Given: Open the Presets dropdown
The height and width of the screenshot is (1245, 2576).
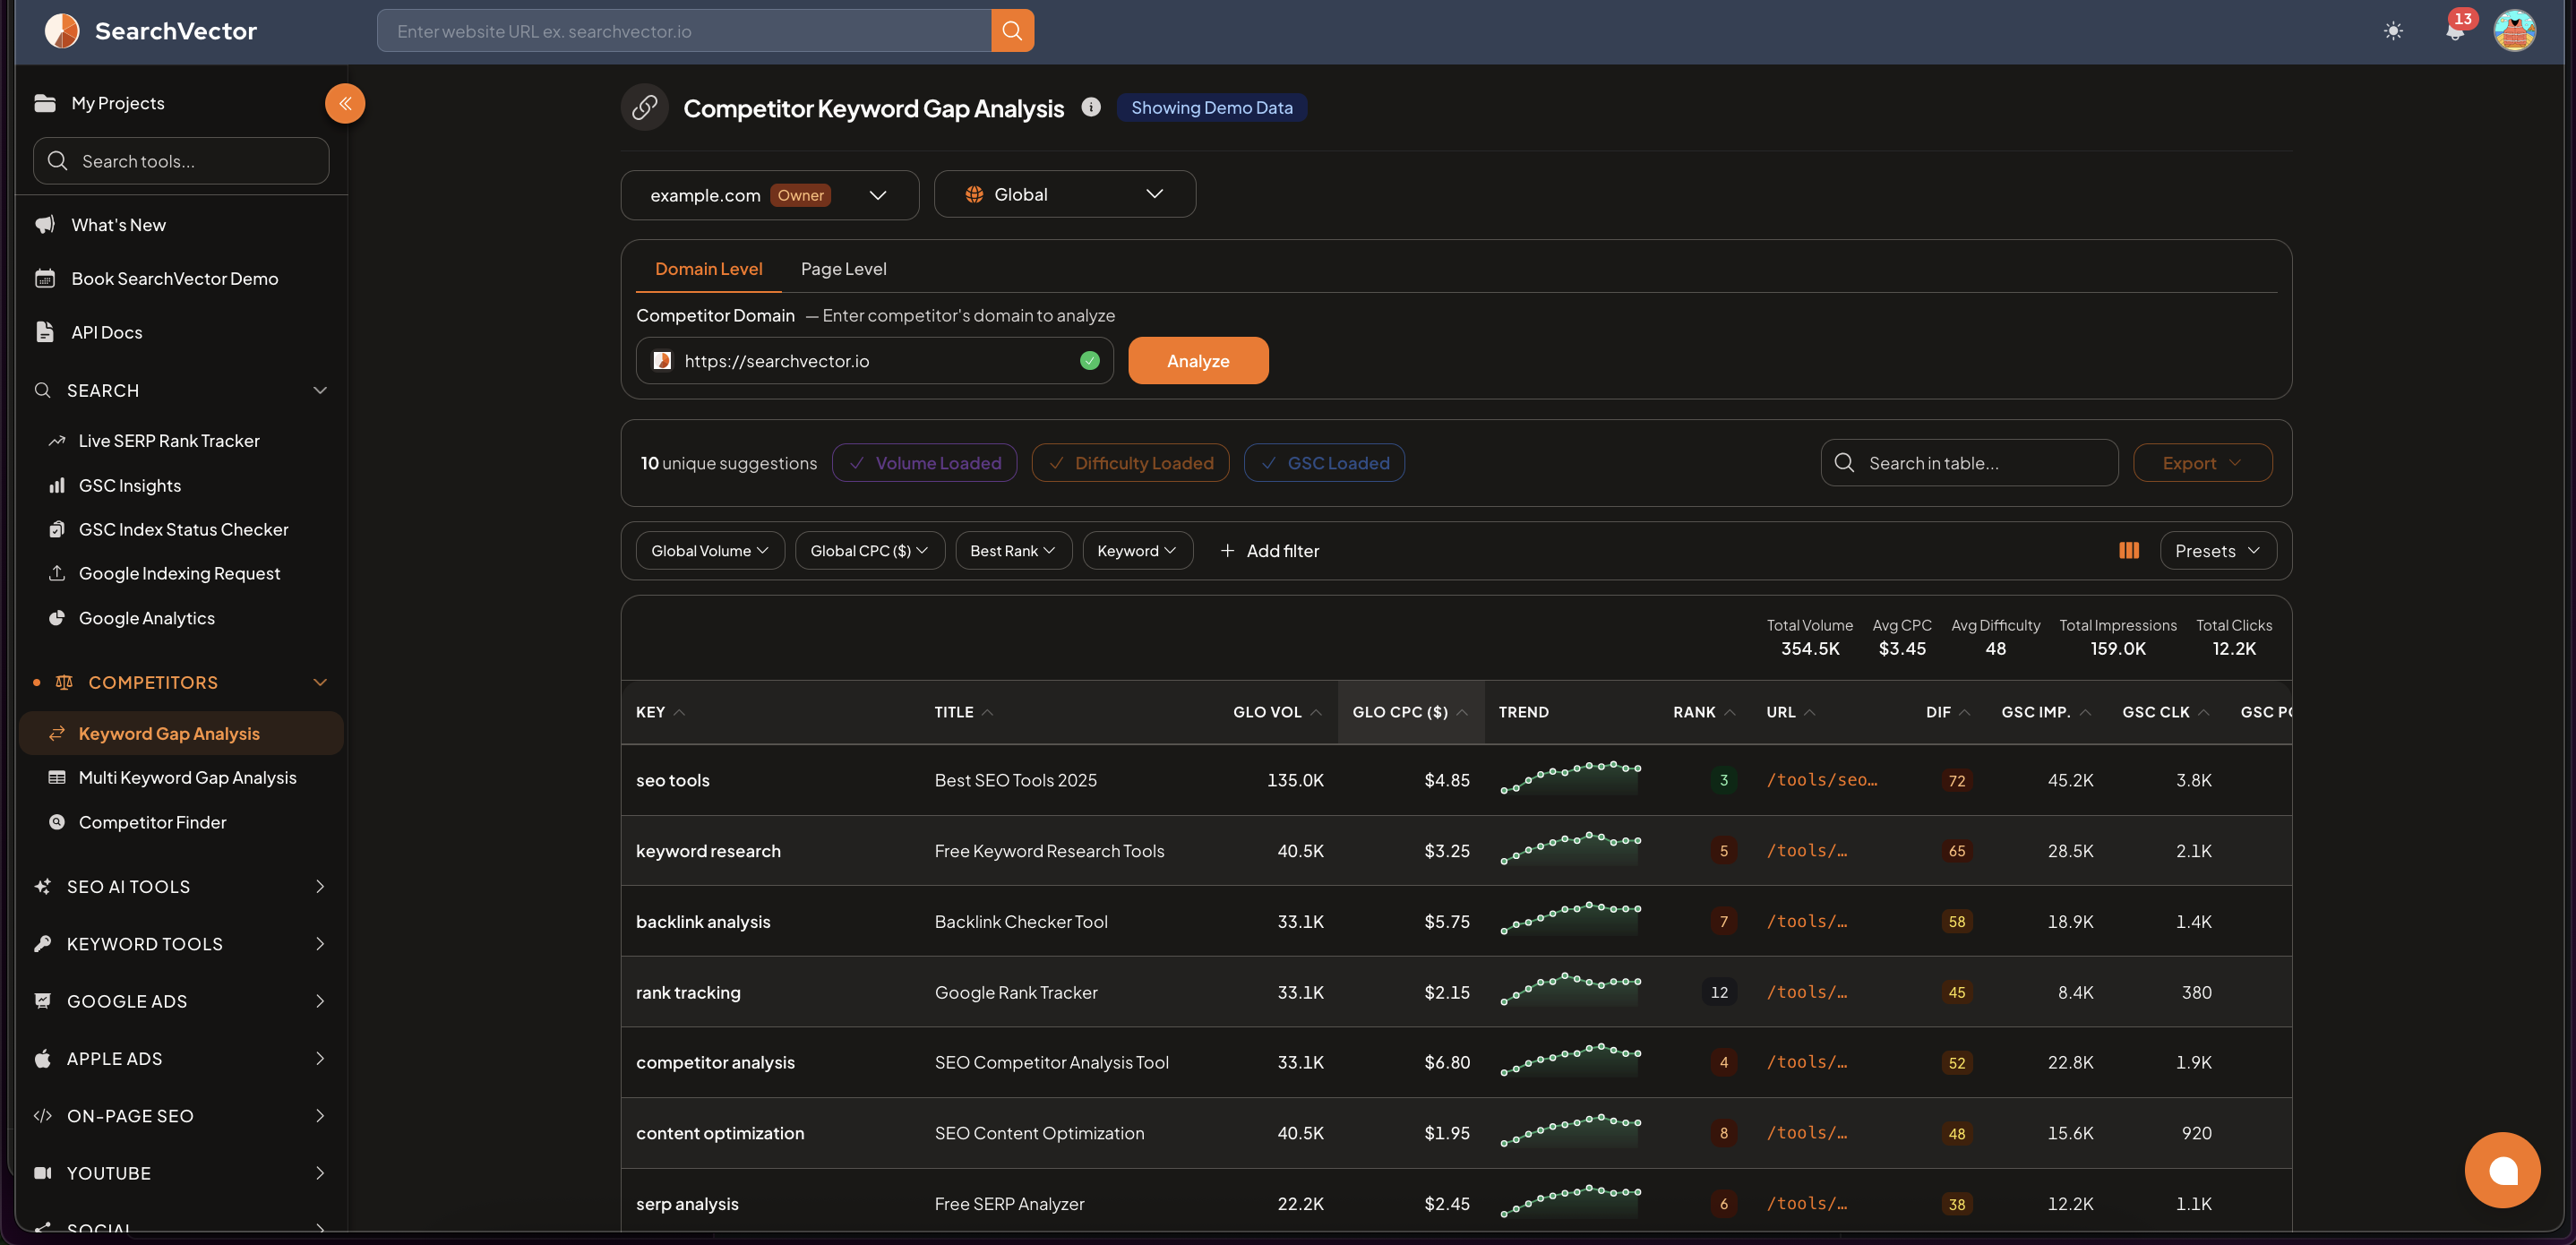Looking at the screenshot, I should tap(2218, 551).
